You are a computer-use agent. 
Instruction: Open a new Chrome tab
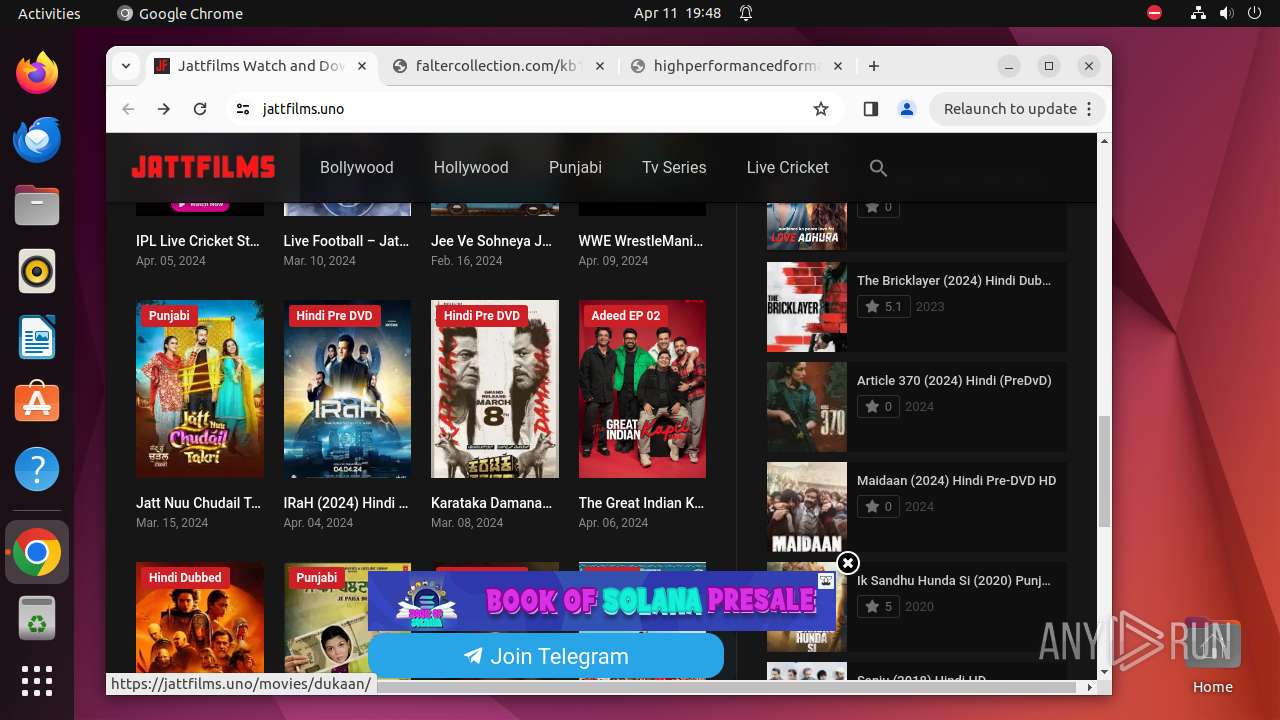(874, 66)
